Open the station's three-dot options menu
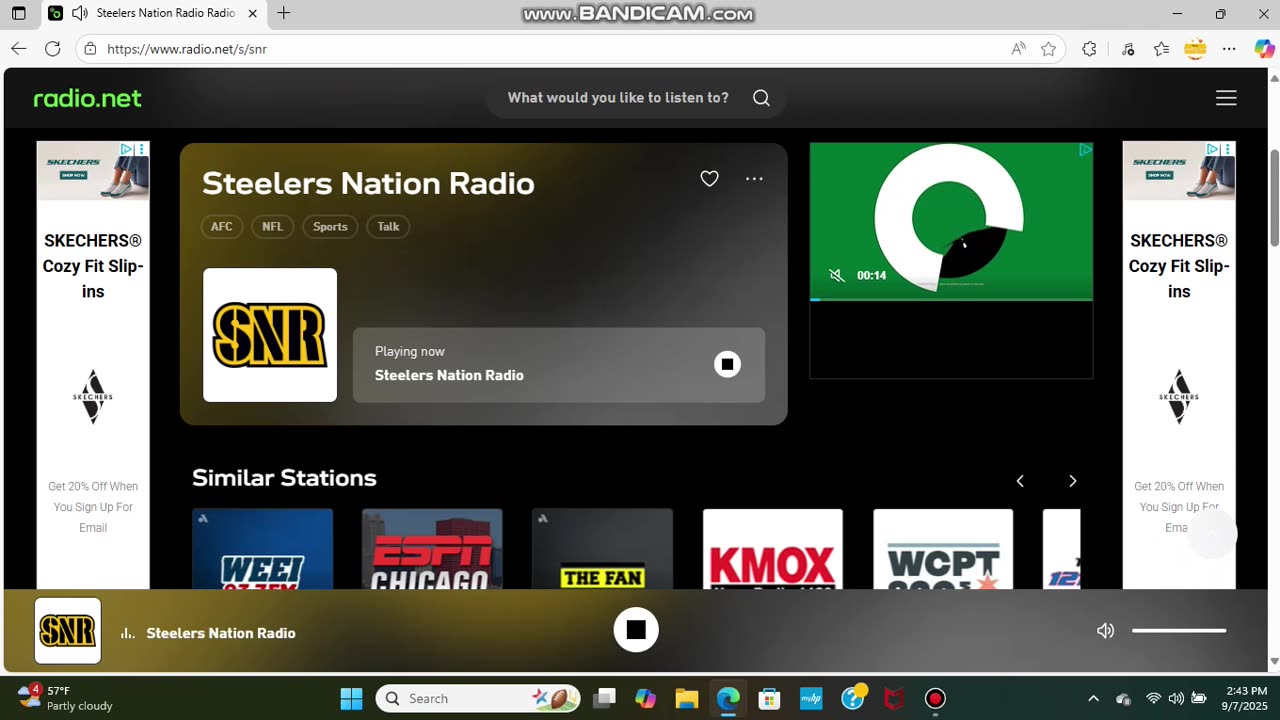 754,179
